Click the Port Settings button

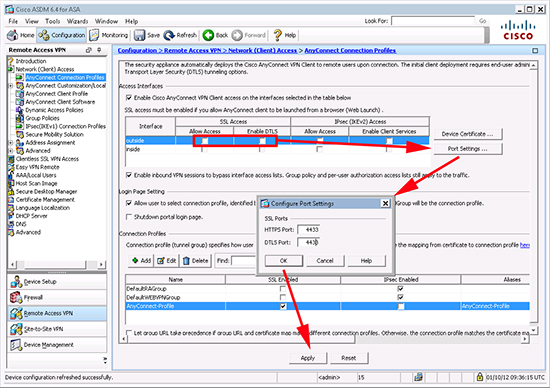(468, 149)
